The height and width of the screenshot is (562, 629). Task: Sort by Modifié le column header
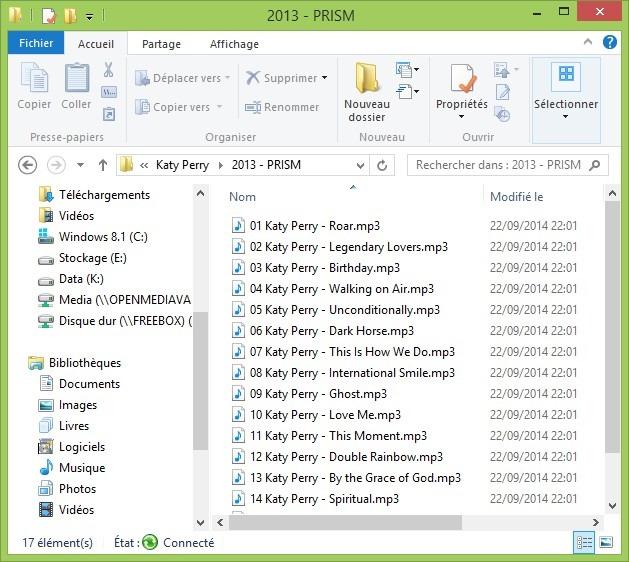pos(517,197)
